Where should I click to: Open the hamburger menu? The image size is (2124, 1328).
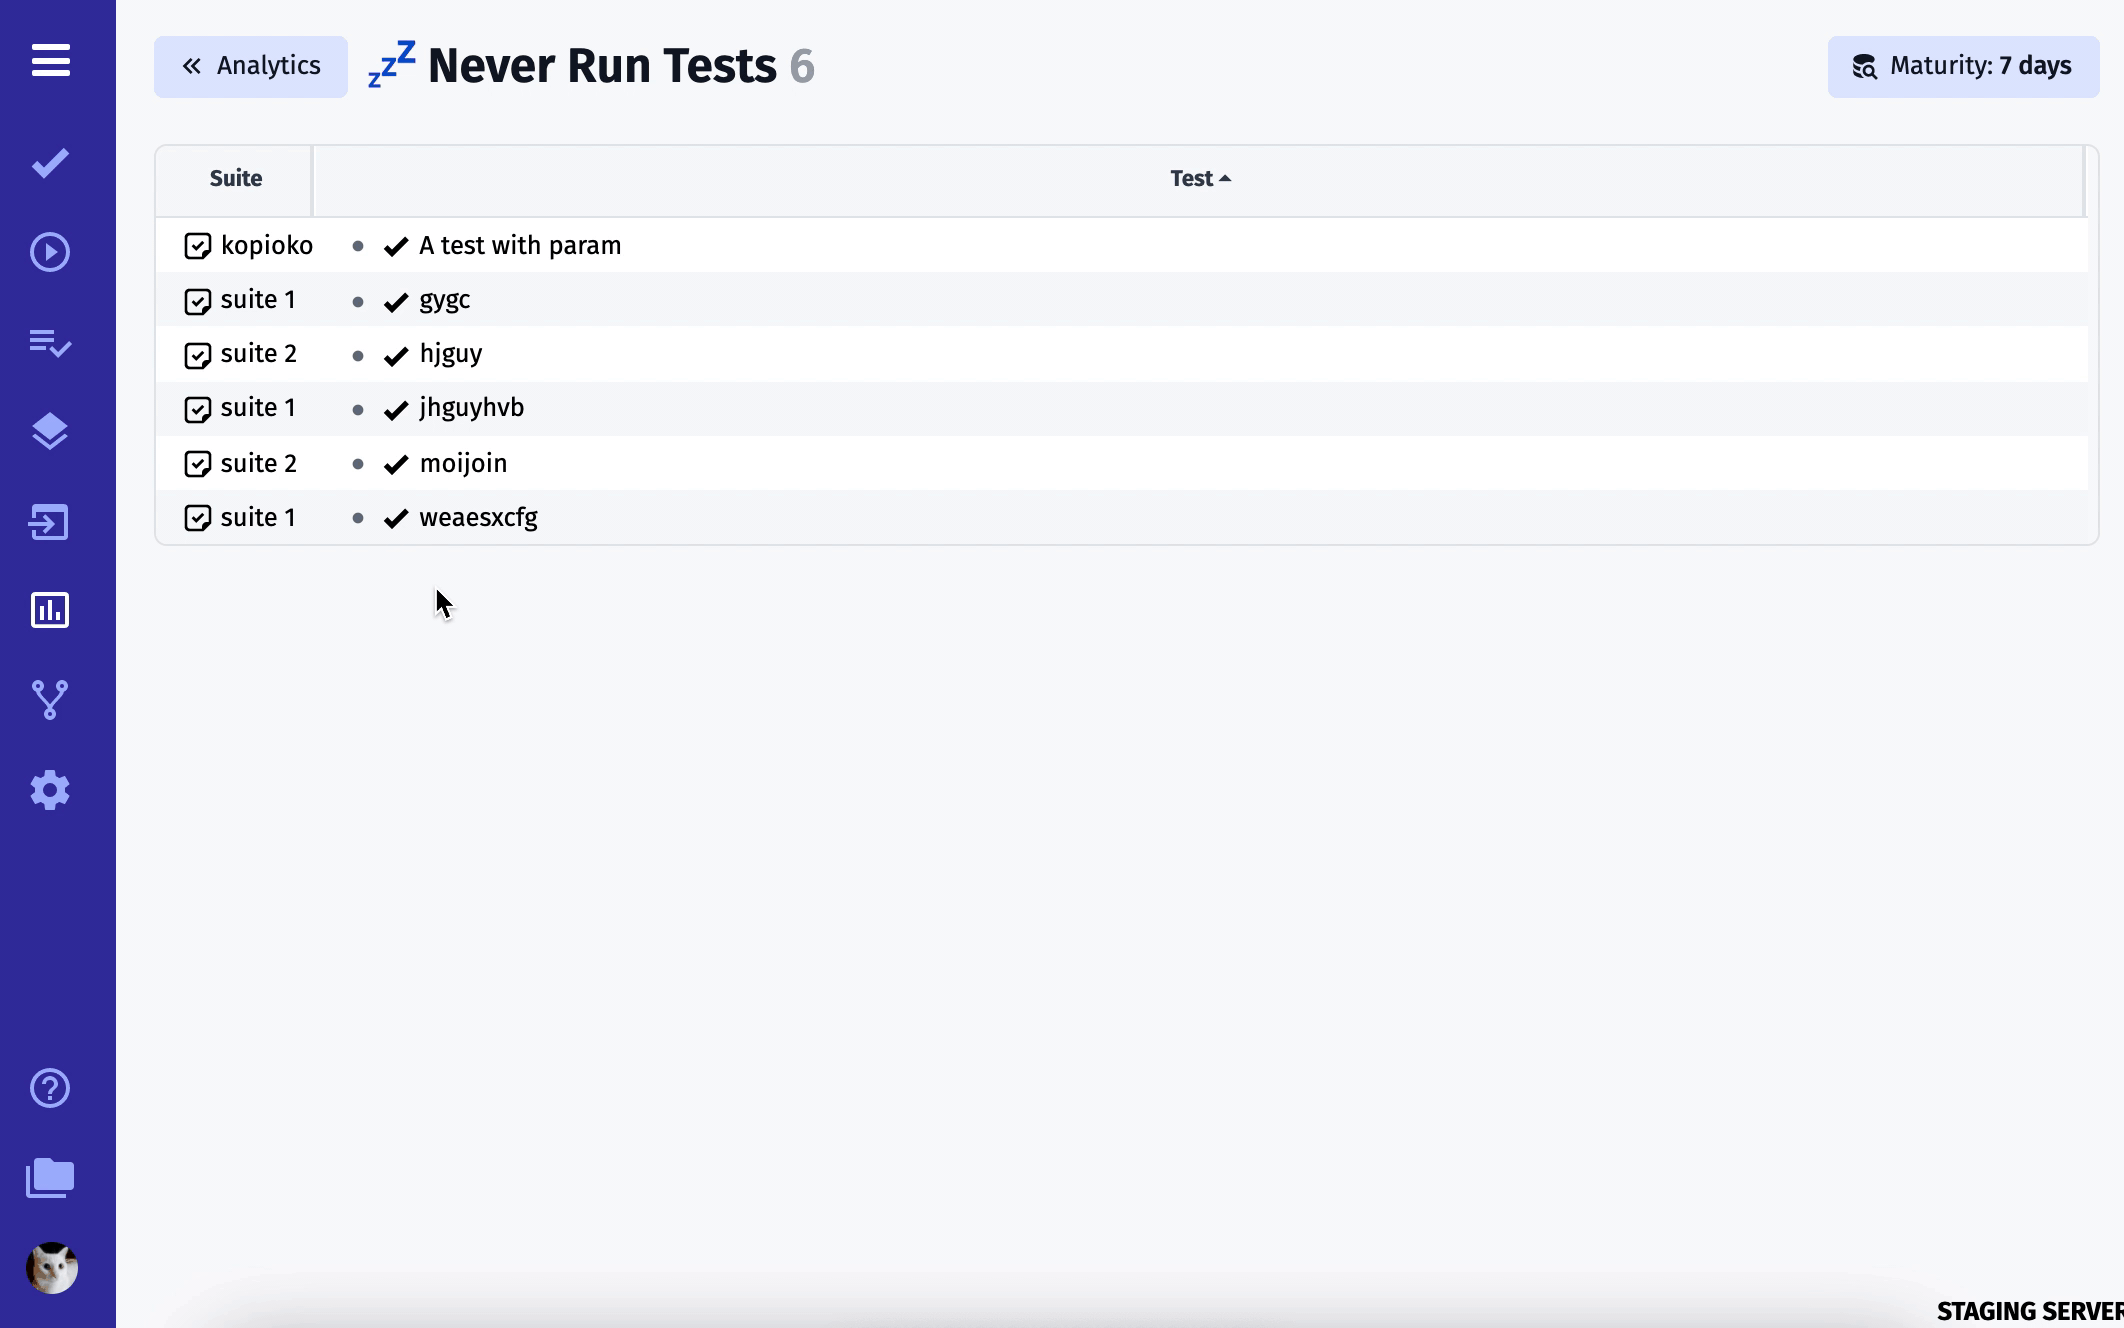coord(50,61)
